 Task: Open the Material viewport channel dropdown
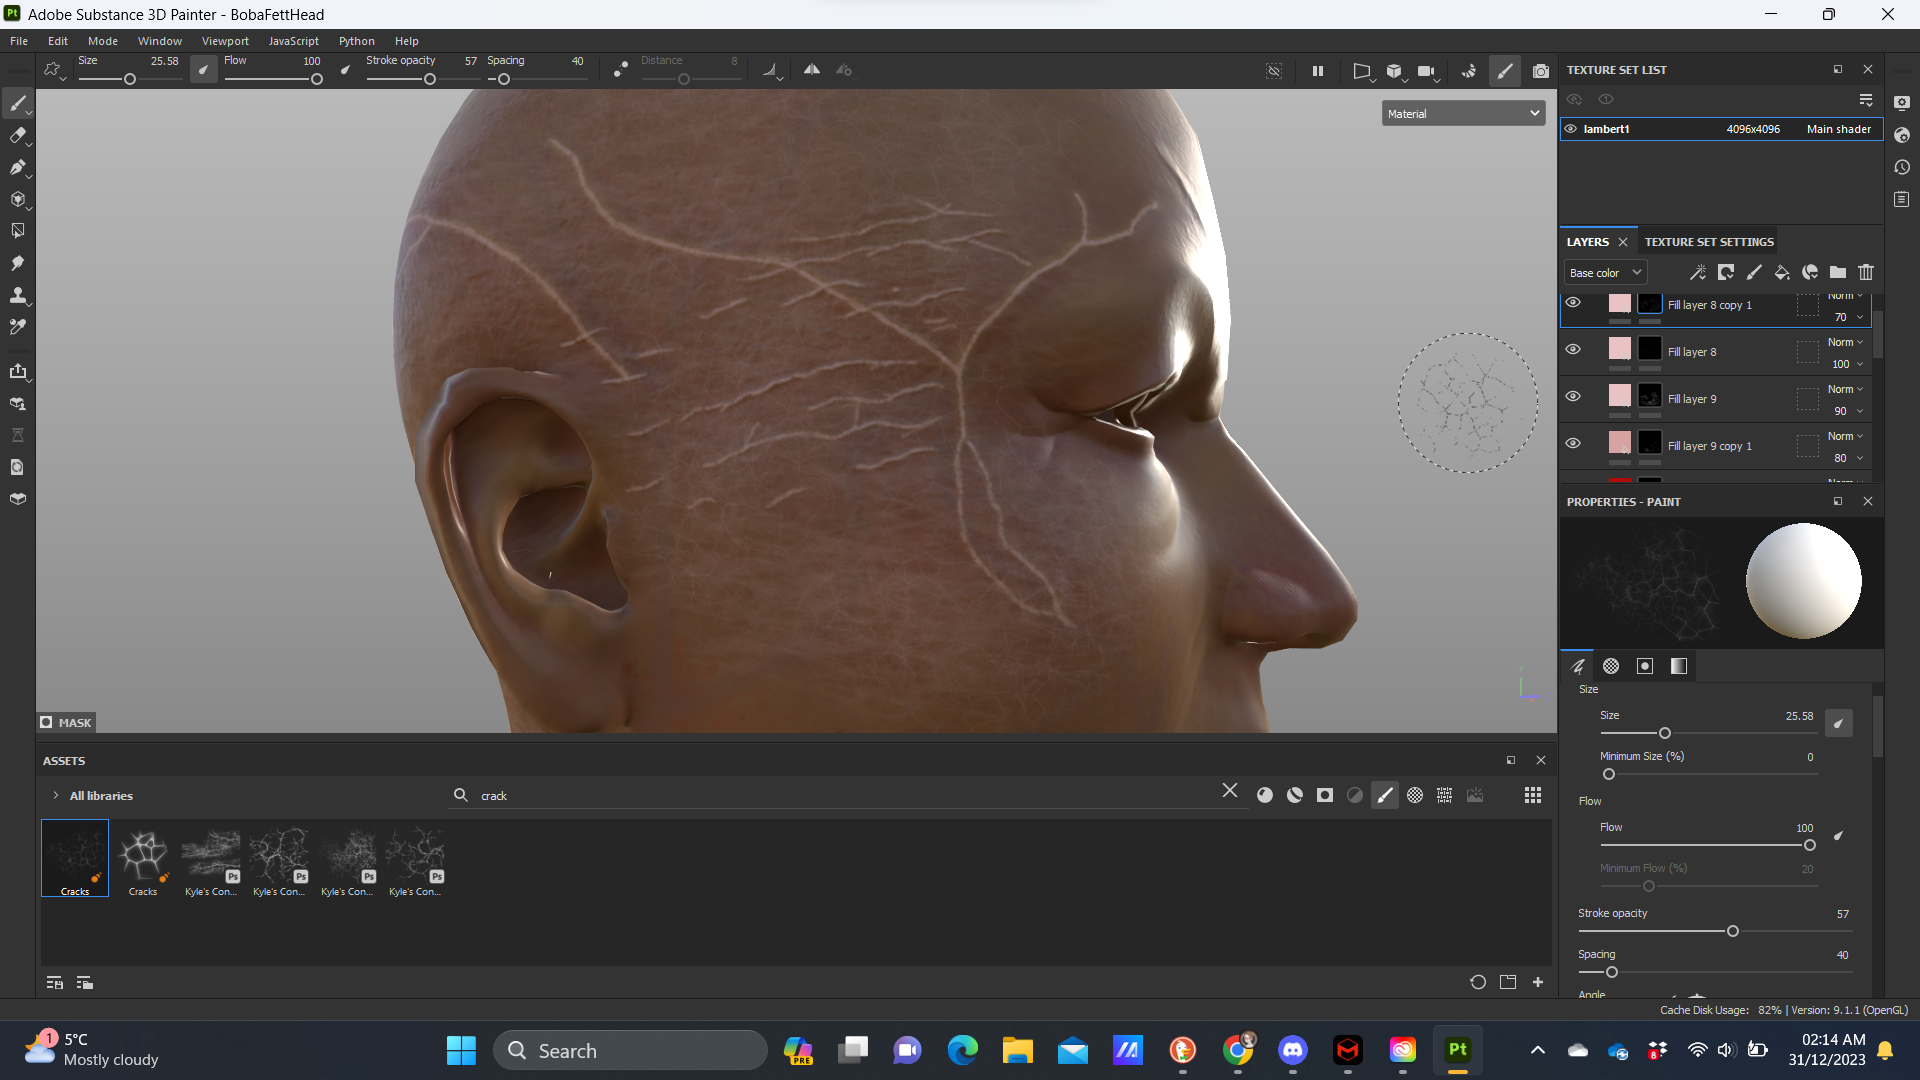pos(1463,114)
